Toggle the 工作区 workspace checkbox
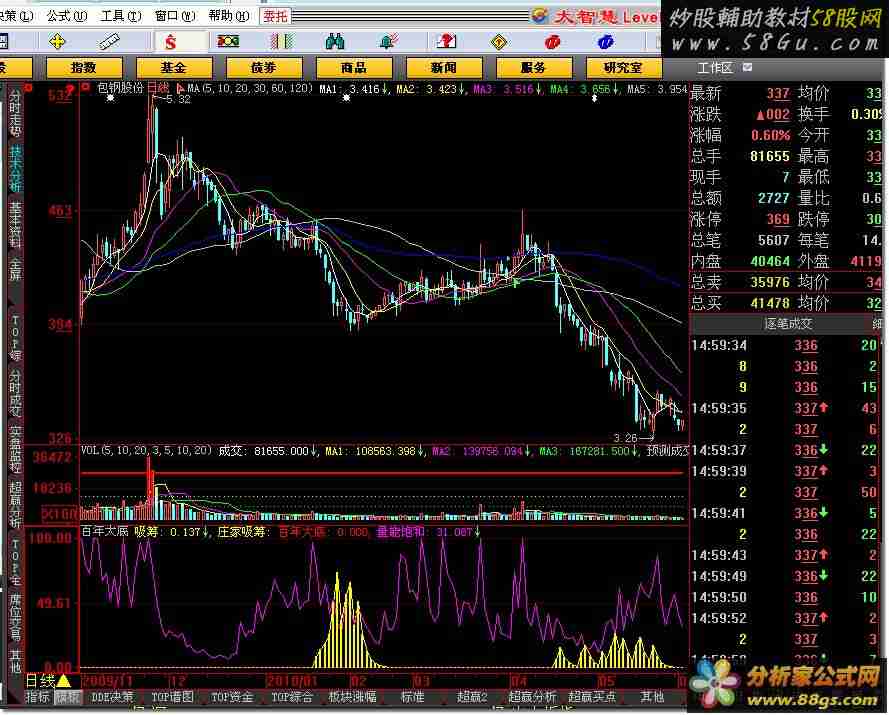This screenshot has width=889, height=715. point(747,67)
